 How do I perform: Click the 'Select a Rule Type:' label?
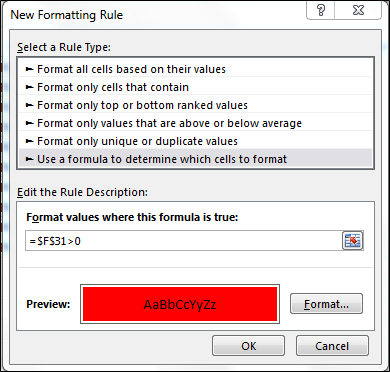click(x=64, y=47)
